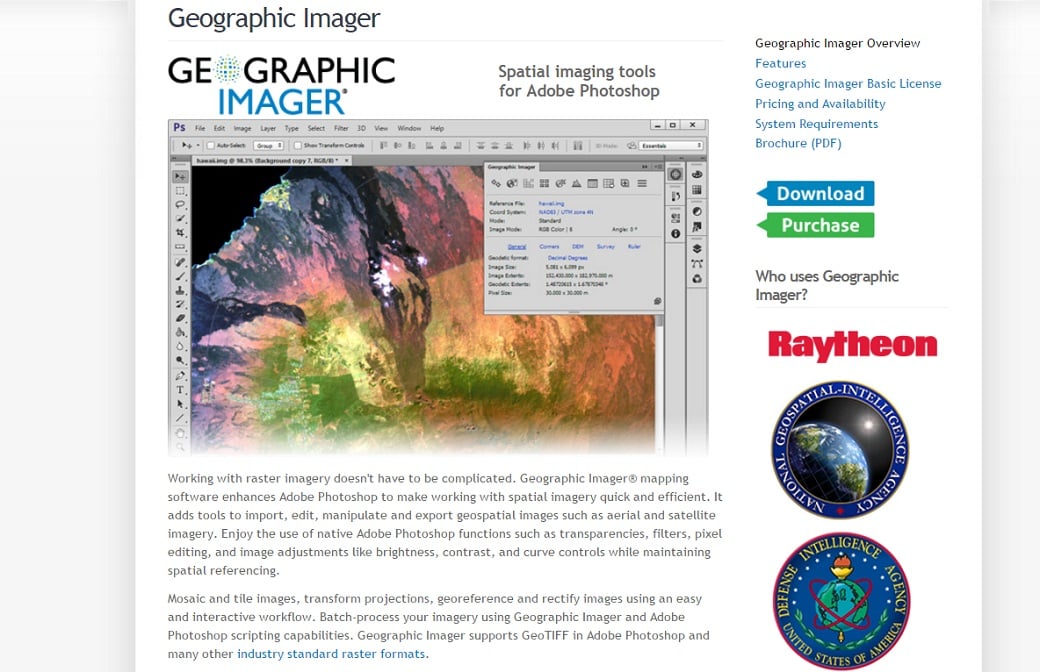Select the Type tool

click(x=180, y=390)
